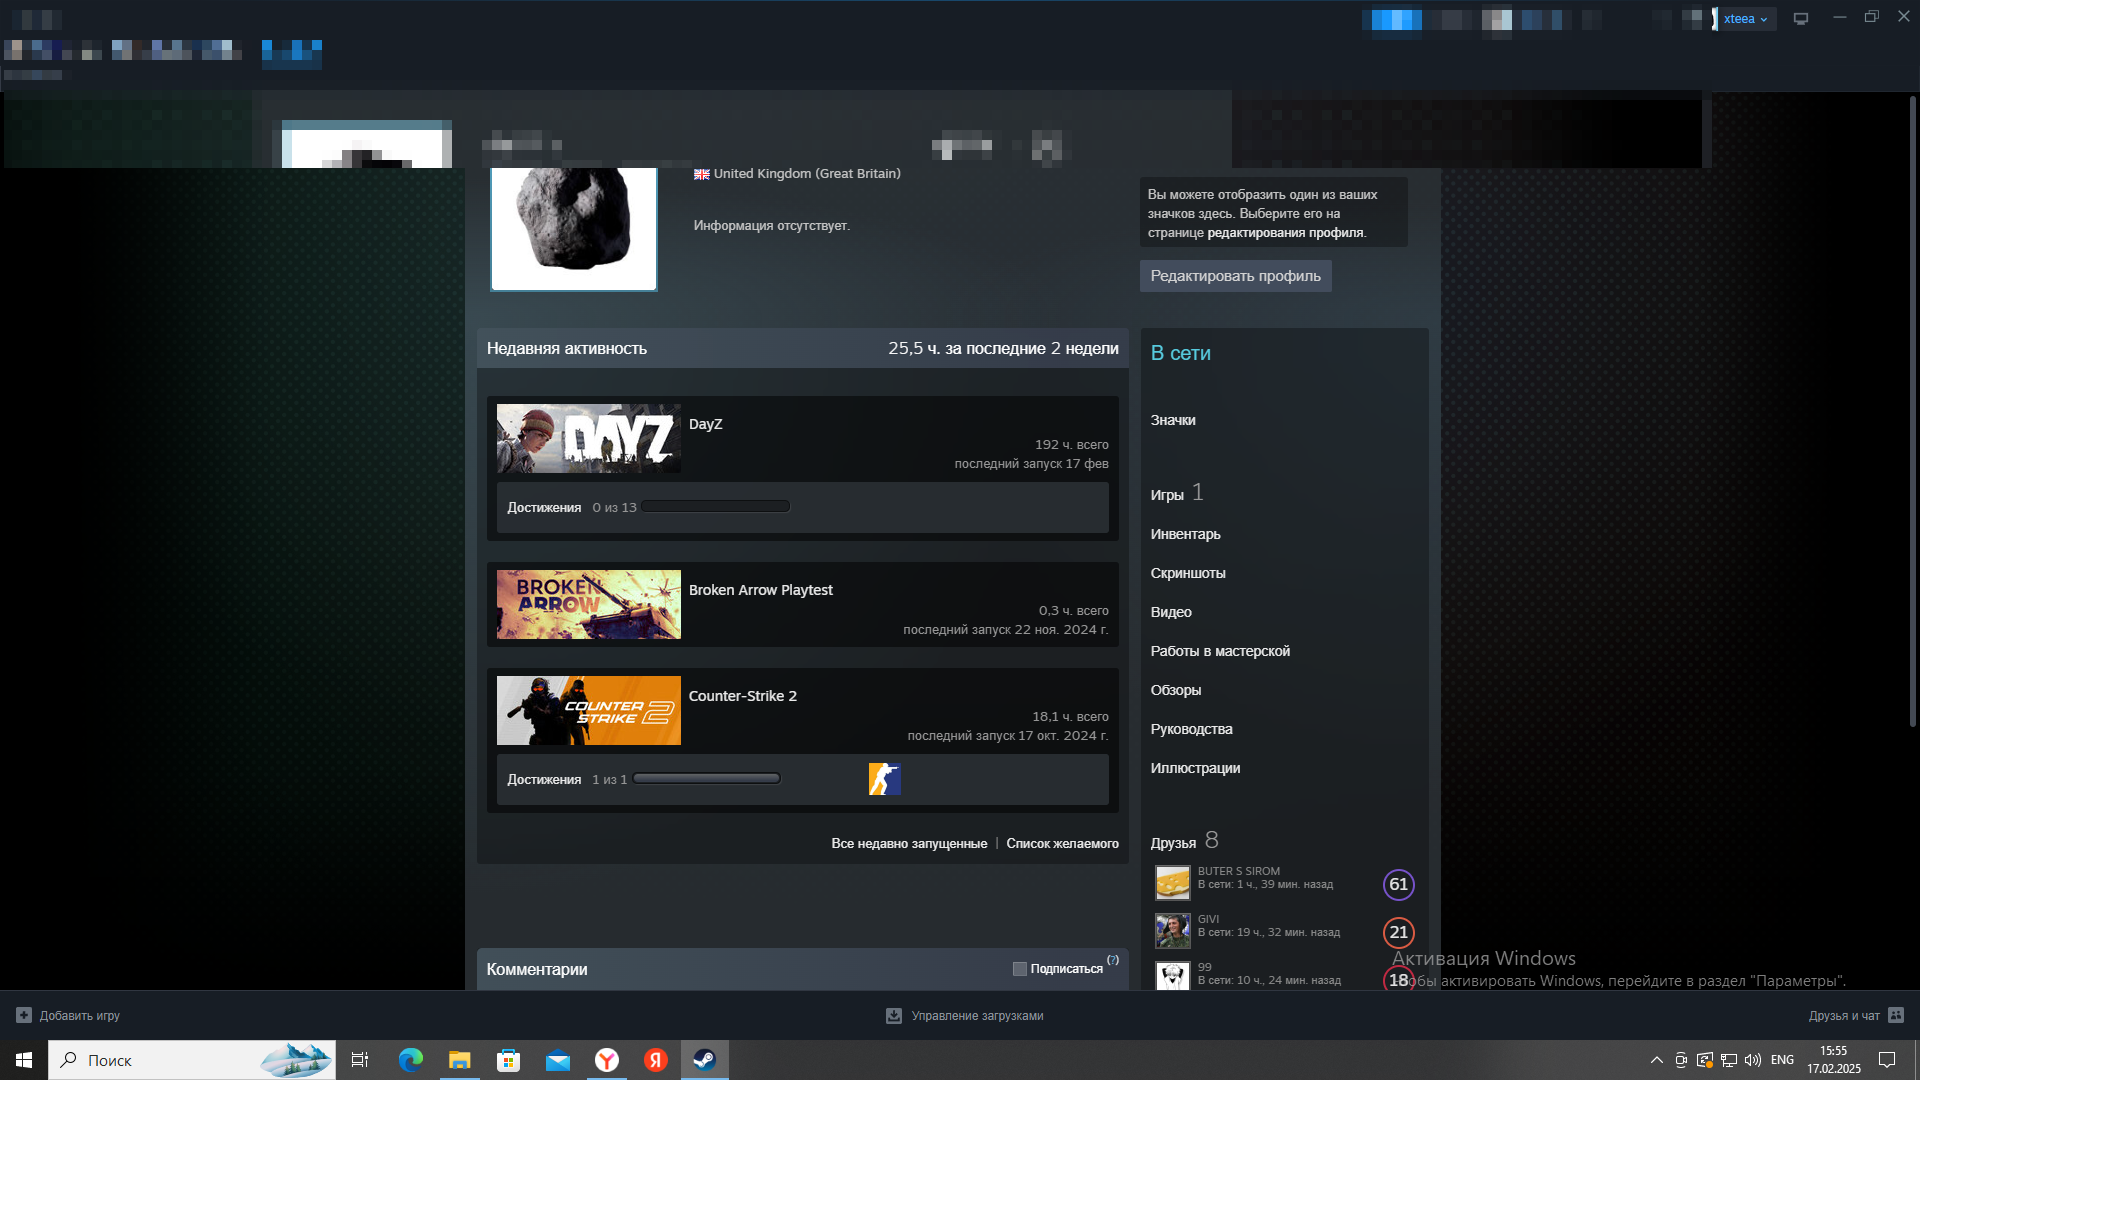Image resolution: width=2128 pixels, height=1212 pixels.
Task: Open the DayZ game banner image
Action: click(x=588, y=438)
